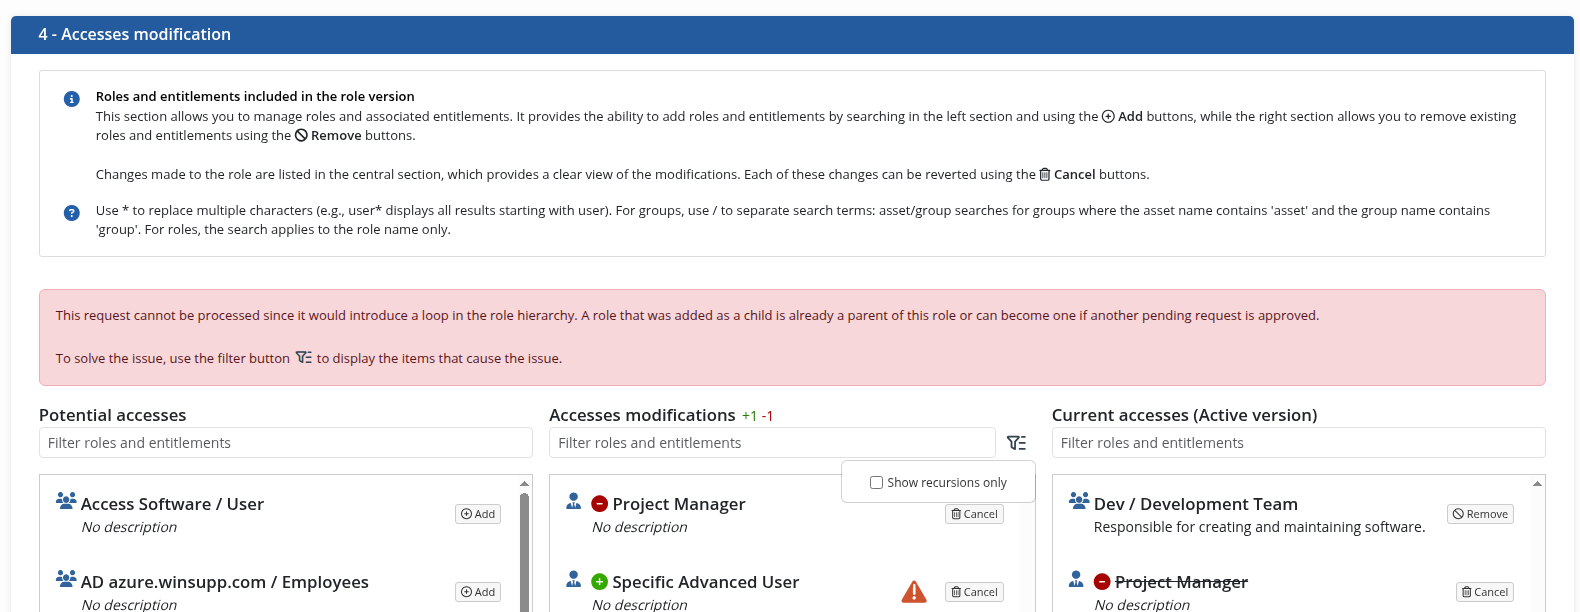Click "Roles and entitlements included in the role version" title

click(x=255, y=97)
